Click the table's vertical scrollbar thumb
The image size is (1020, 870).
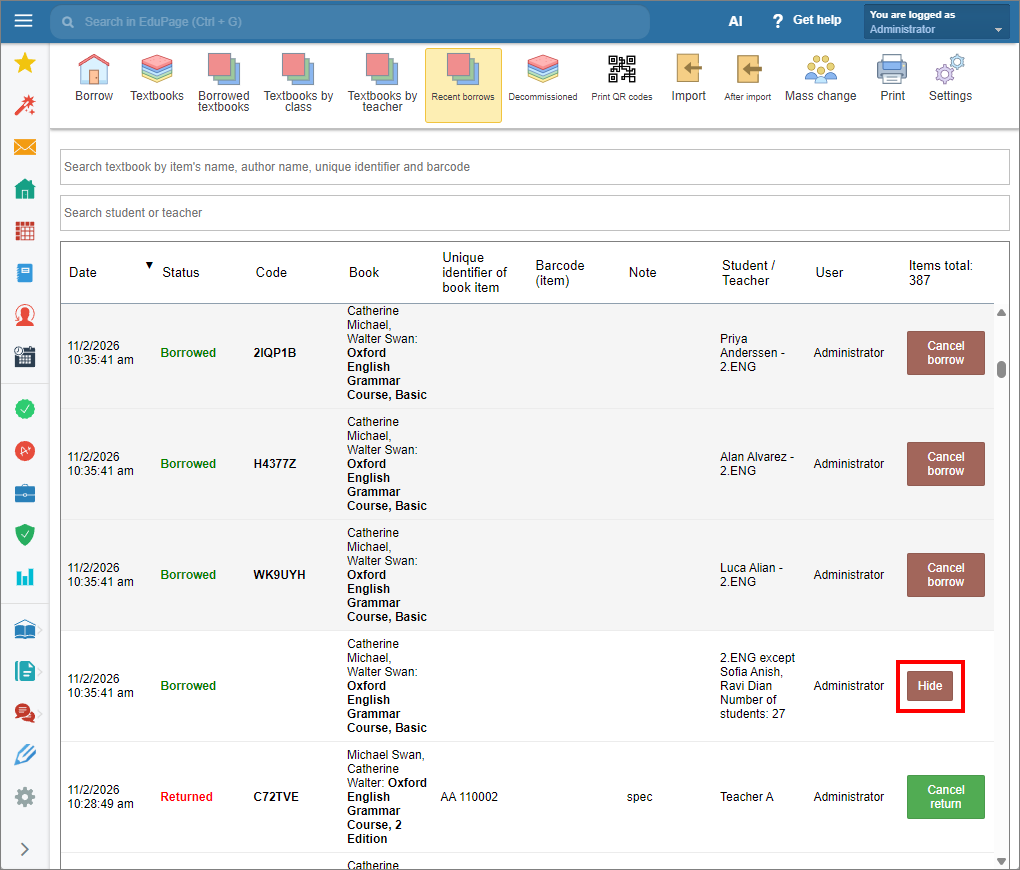[1001, 369]
